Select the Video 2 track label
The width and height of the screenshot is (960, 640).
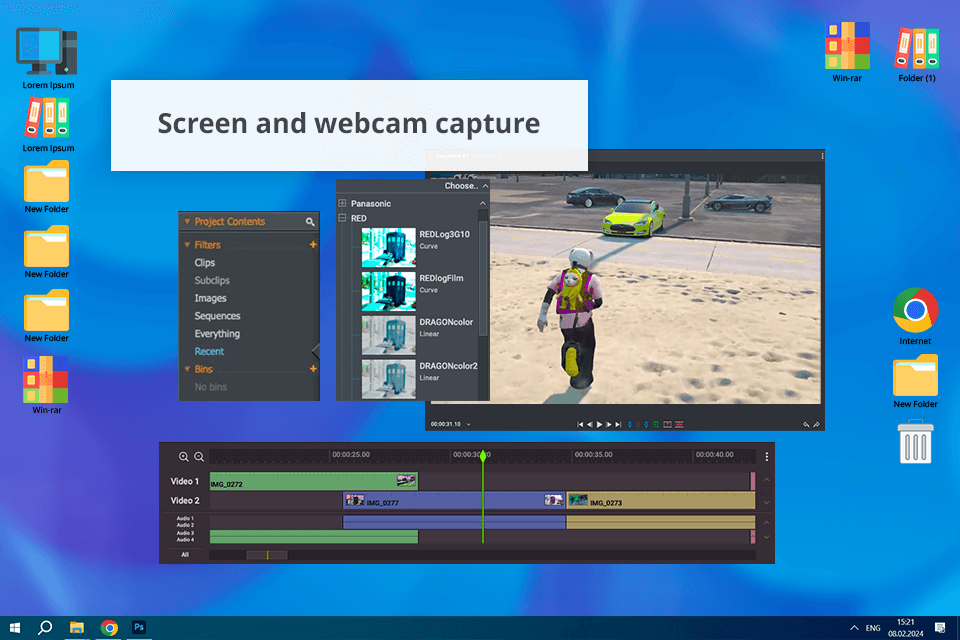click(x=184, y=500)
